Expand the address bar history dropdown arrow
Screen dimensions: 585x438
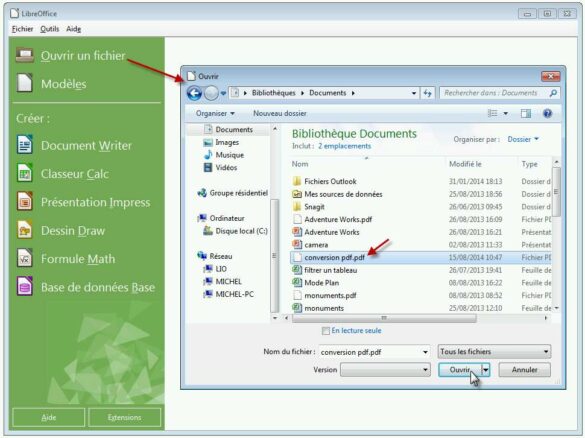click(x=414, y=93)
